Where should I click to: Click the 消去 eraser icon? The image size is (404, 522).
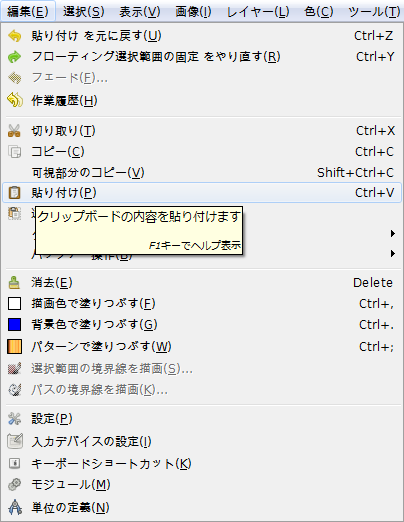click(x=14, y=283)
